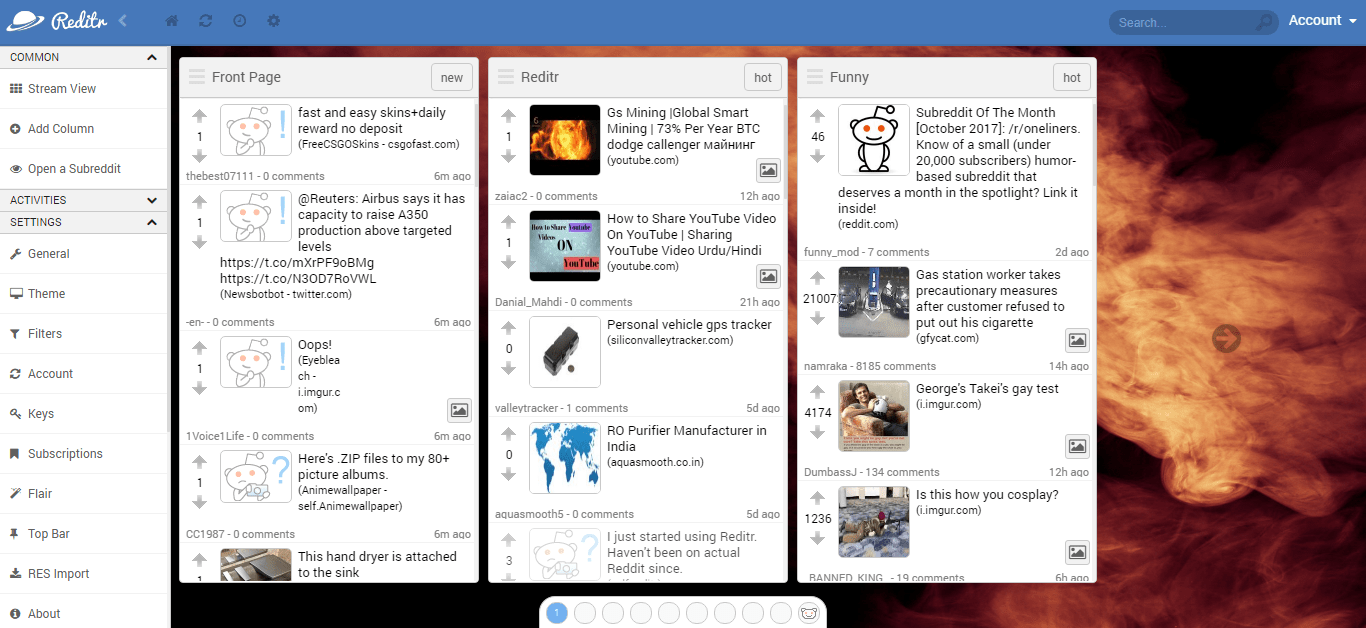Open the Account dropdown menu
The image size is (1366, 628).
[1322, 20]
